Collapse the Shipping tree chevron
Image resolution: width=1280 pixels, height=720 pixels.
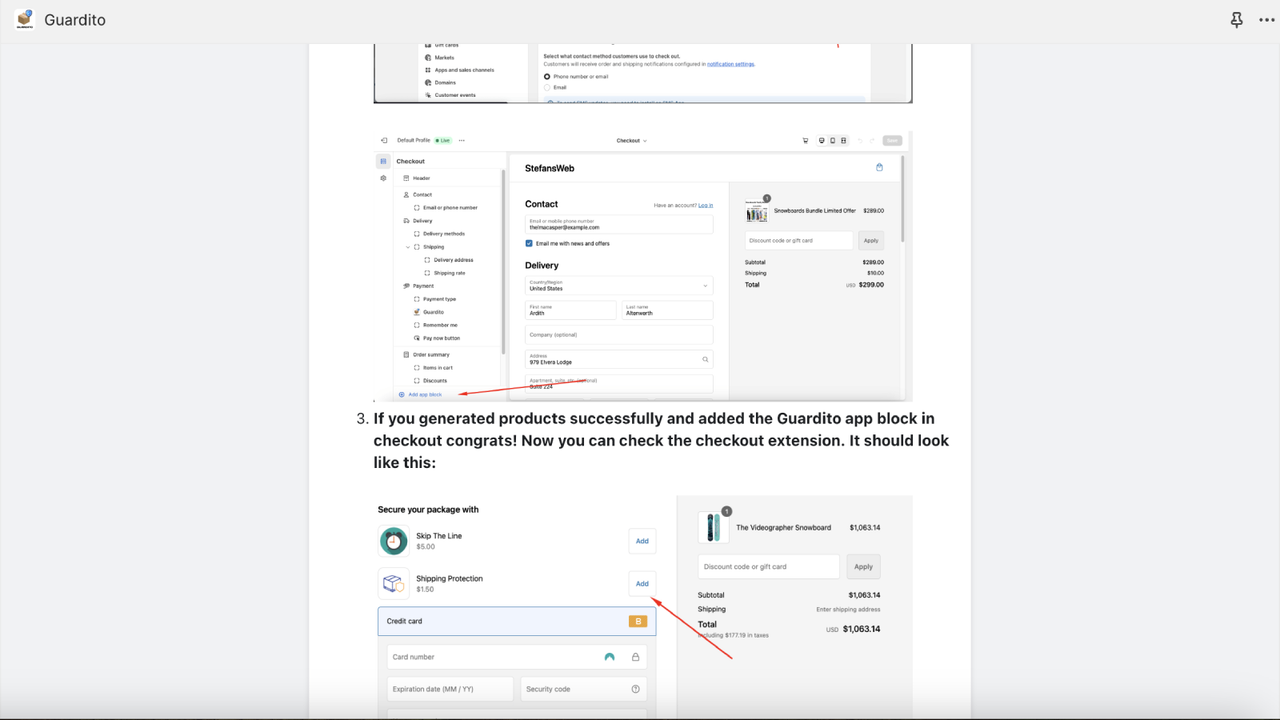click(x=408, y=247)
